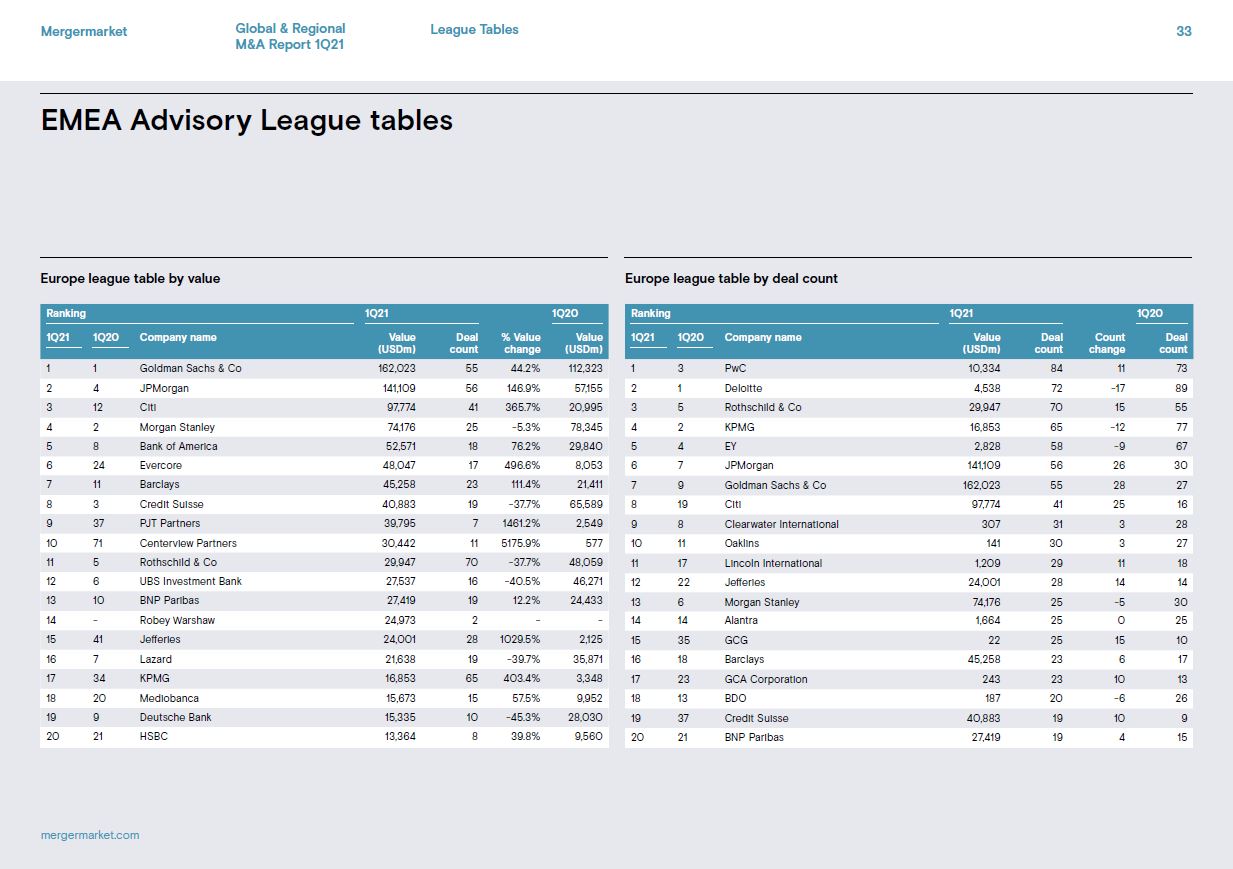
Task: Click the League Tables header label
Action: [x=474, y=30]
